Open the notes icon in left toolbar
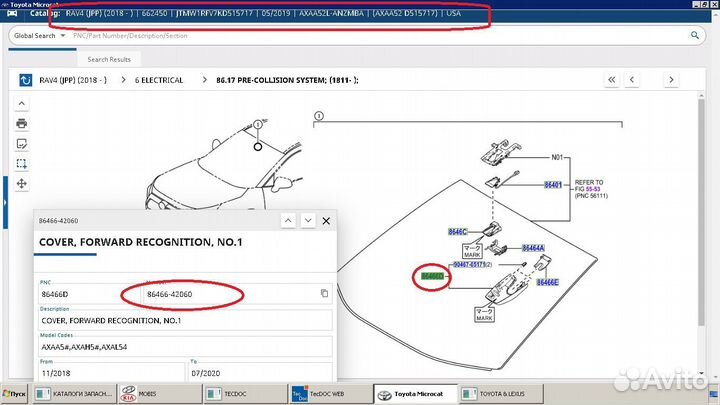The width and height of the screenshot is (720, 405). [x=21, y=143]
